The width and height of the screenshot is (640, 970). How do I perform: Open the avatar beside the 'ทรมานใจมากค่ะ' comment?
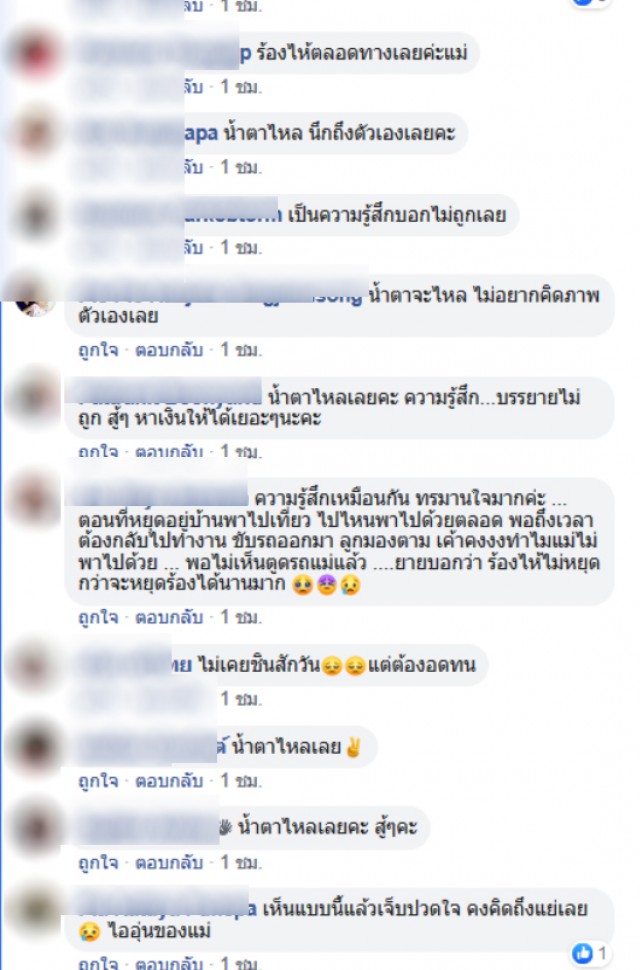coord(35,498)
